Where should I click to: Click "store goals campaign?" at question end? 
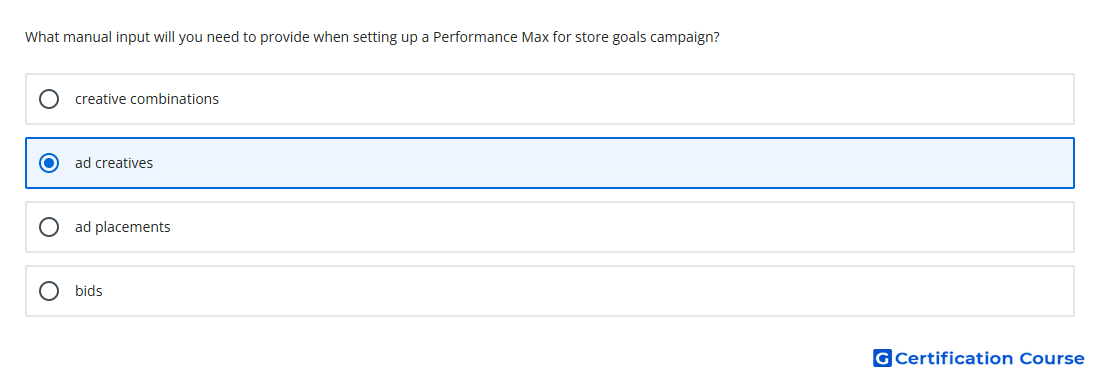[648, 37]
